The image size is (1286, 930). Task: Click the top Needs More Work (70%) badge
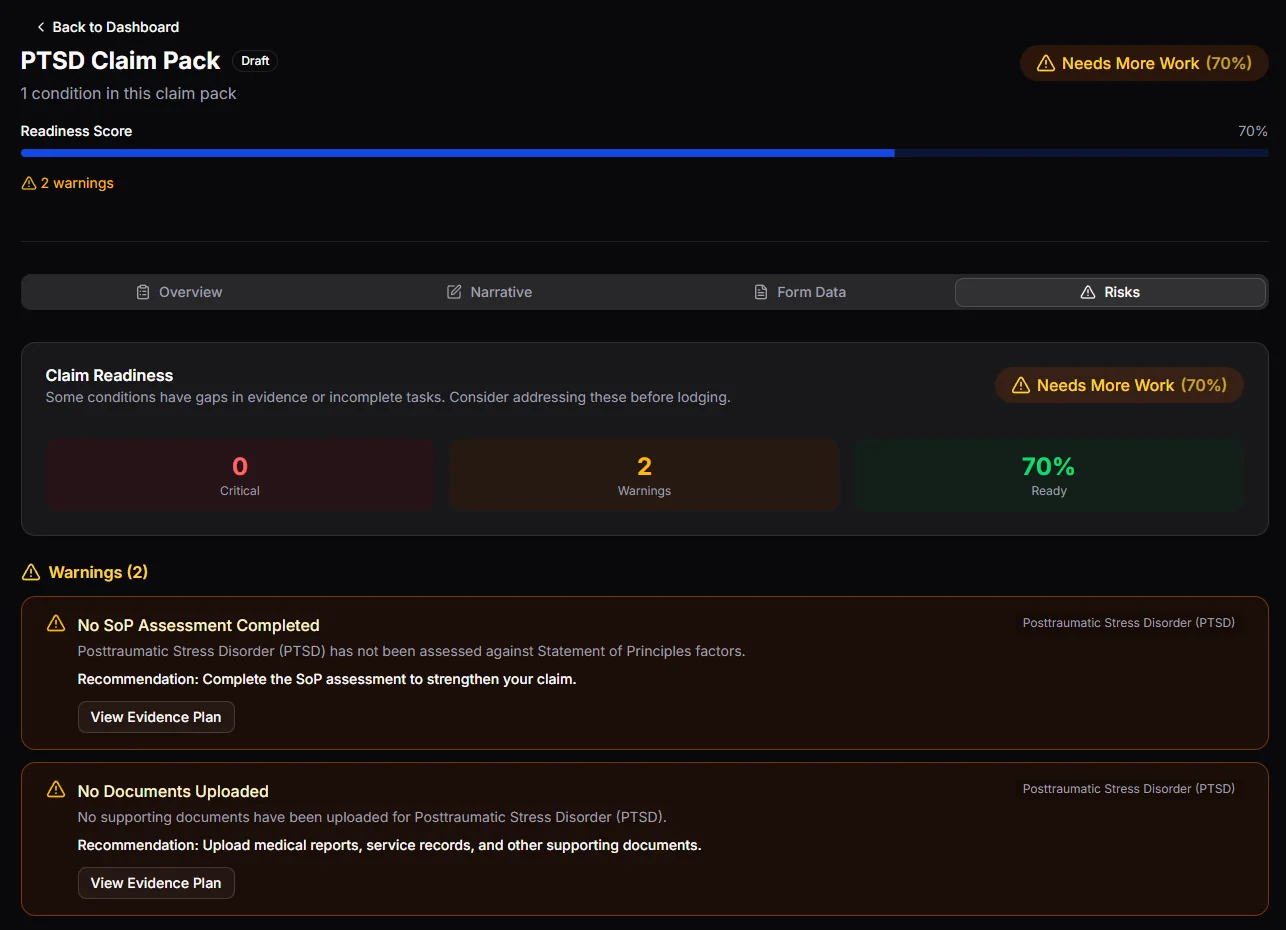1144,63
